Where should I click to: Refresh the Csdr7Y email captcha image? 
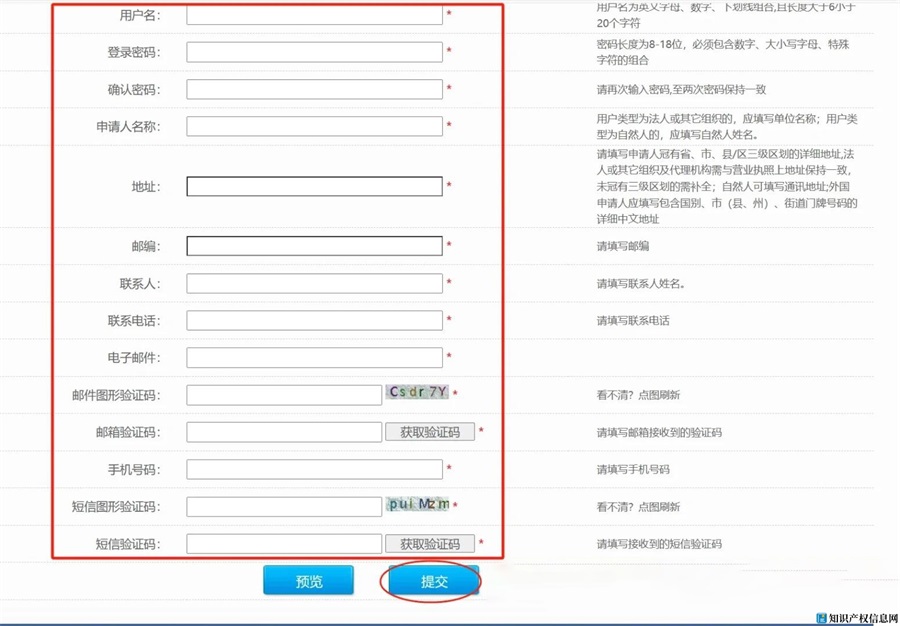click(x=418, y=393)
